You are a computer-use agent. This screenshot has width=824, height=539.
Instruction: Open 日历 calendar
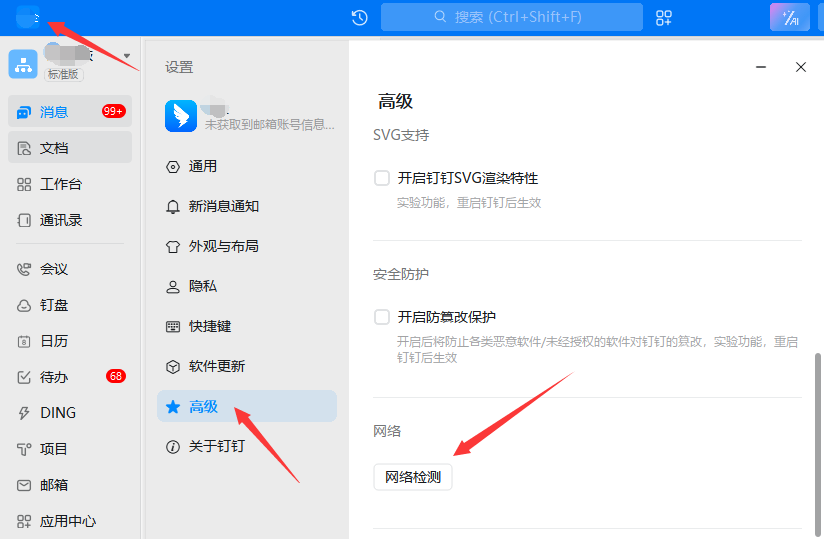[x=70, y=341]
